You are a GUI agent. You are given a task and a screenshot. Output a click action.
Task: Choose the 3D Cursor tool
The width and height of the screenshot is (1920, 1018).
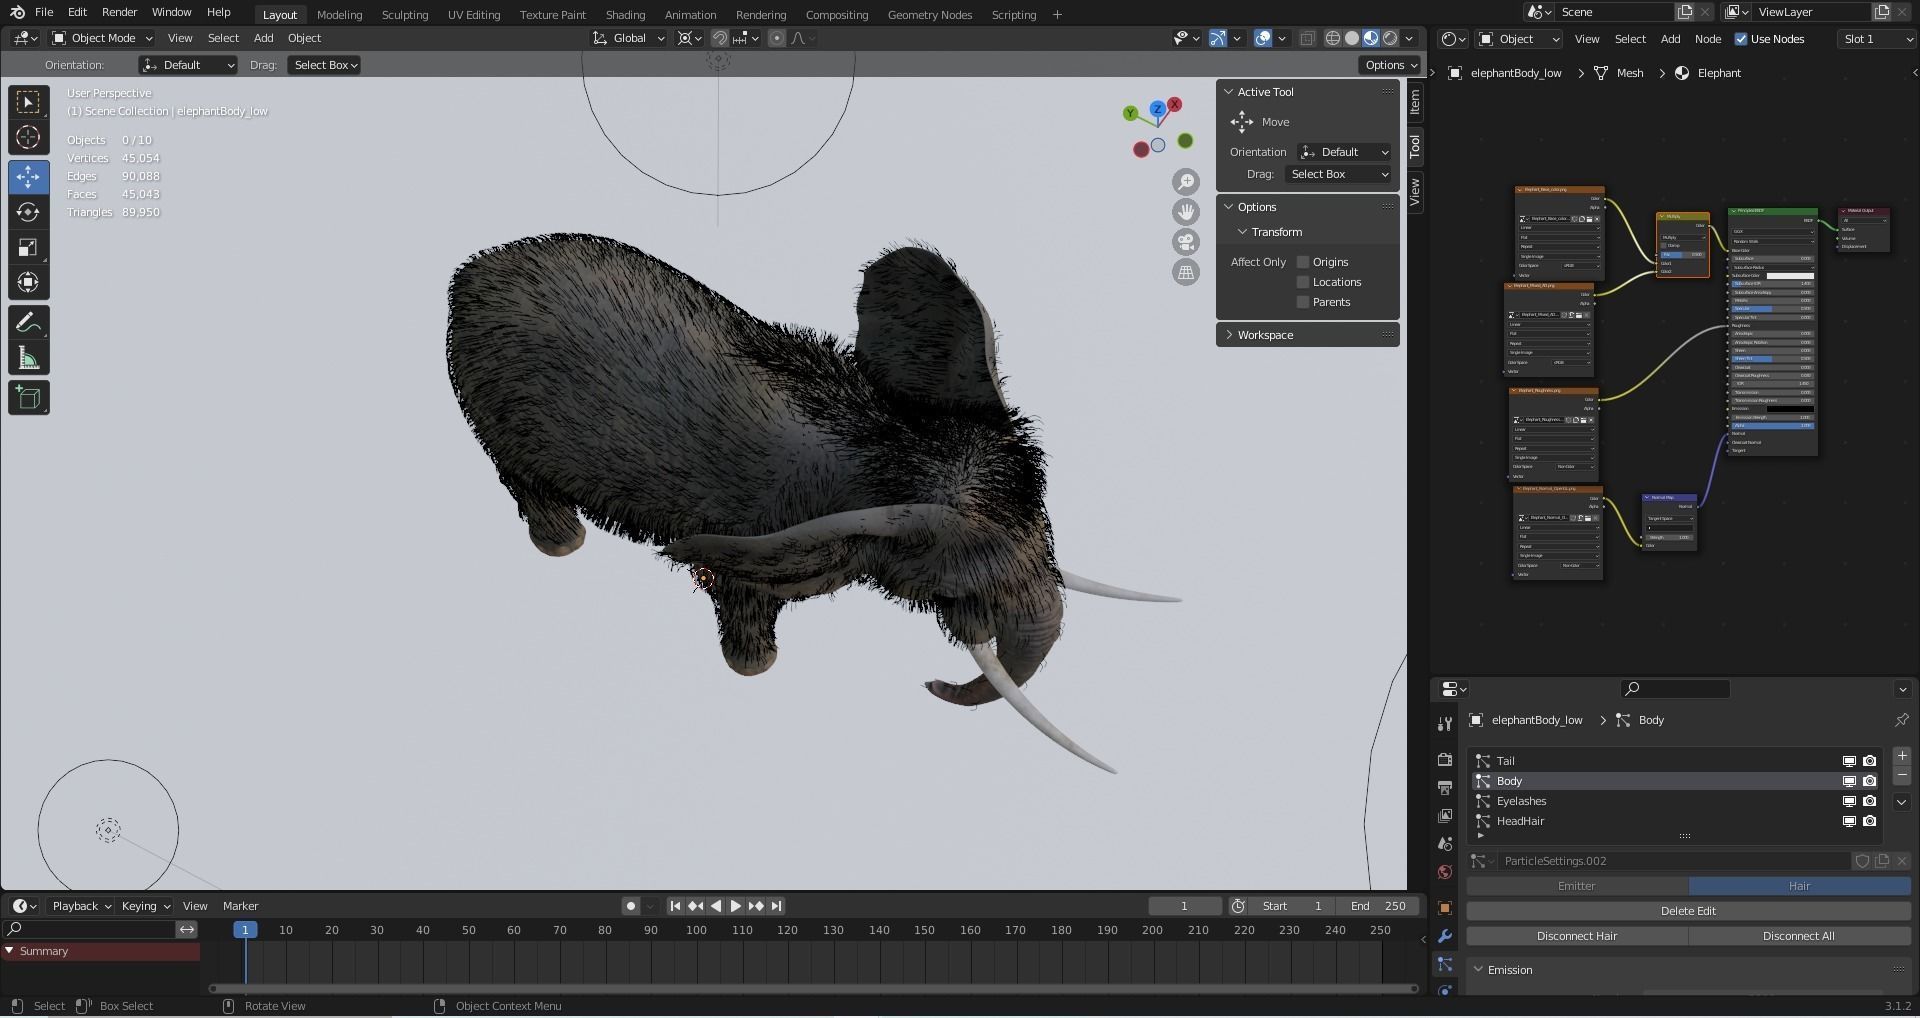pos(28,137)
